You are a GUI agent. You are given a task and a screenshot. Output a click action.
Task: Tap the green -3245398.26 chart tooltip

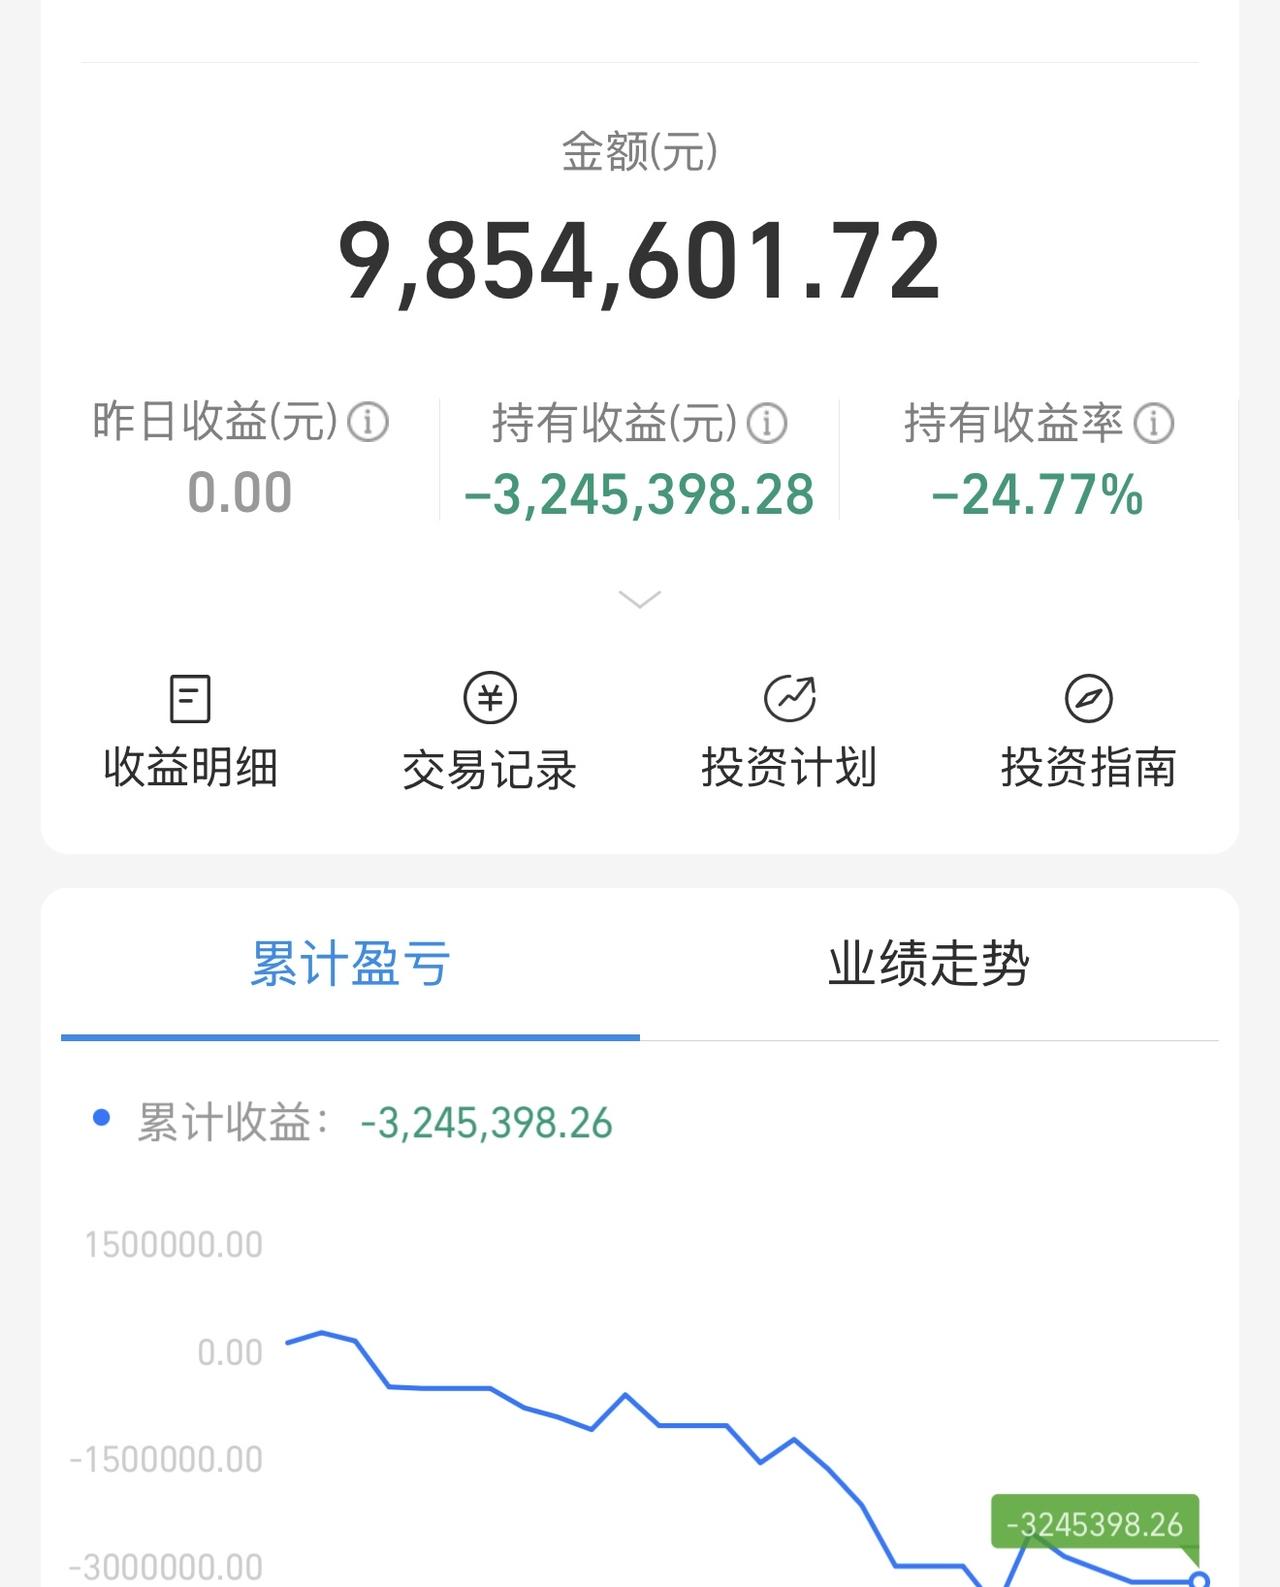point(1095,1524)
